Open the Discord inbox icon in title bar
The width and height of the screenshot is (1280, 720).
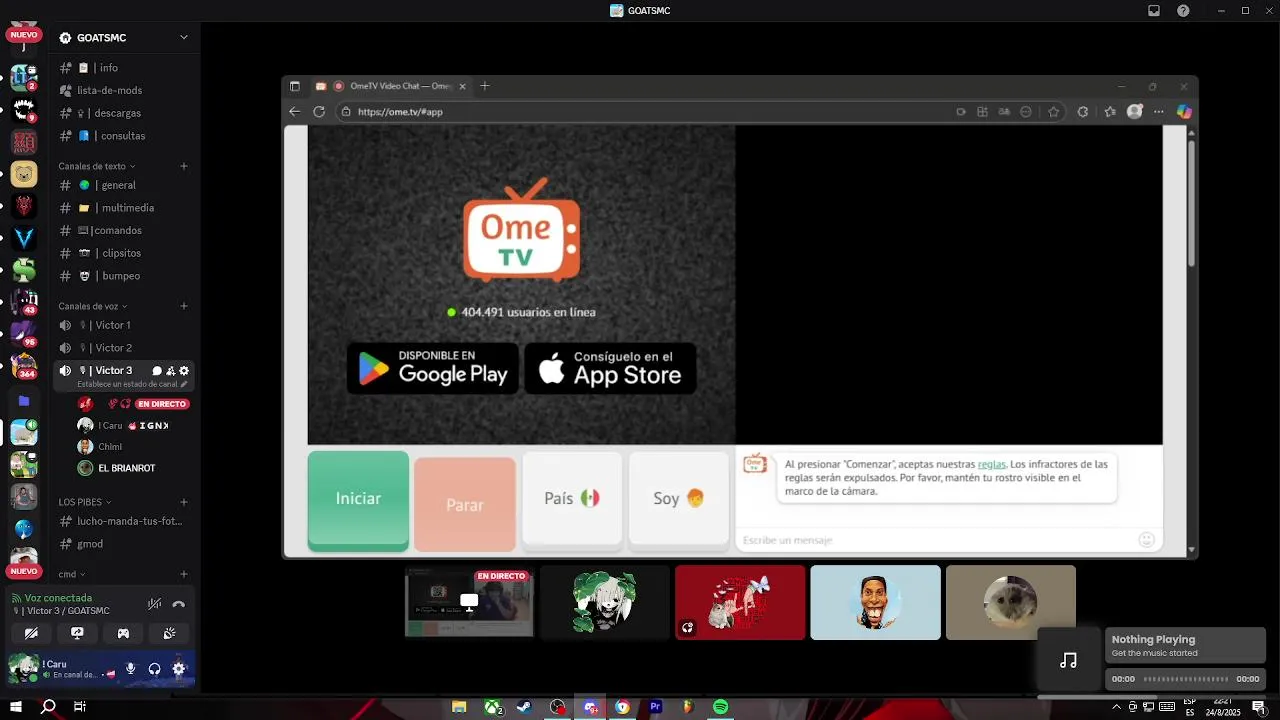tap(1153, 10)
